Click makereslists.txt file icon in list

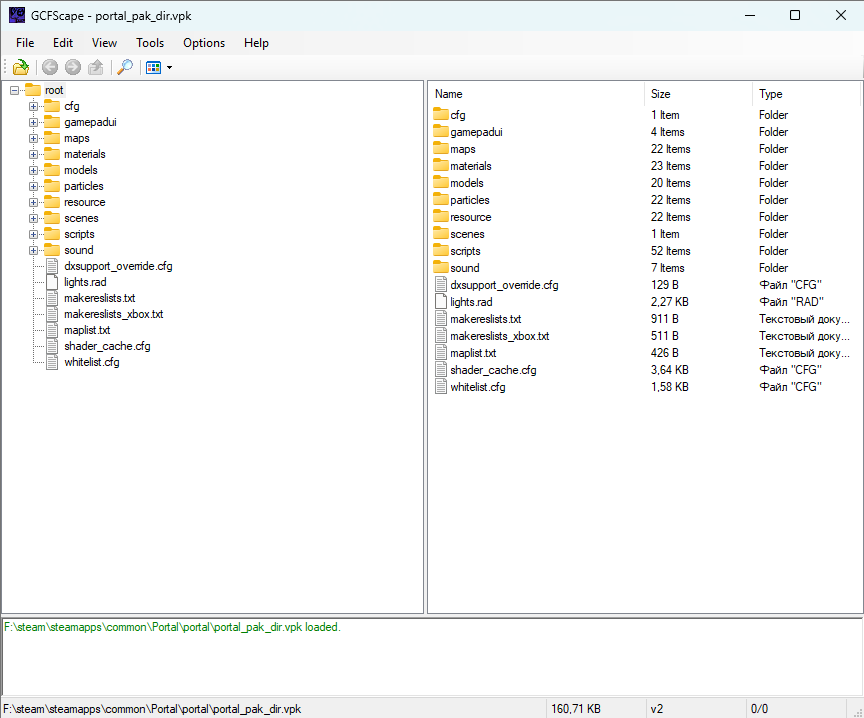click(x=441, y=319)
